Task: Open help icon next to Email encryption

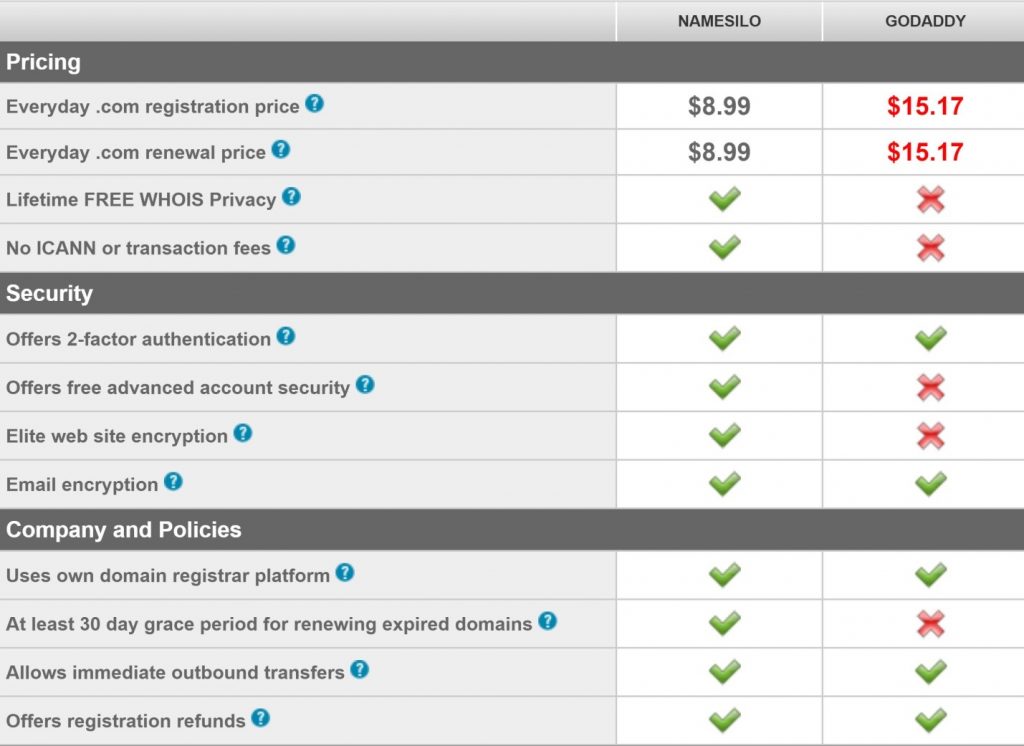Action: pyautogui.click(x=173, y=481)
